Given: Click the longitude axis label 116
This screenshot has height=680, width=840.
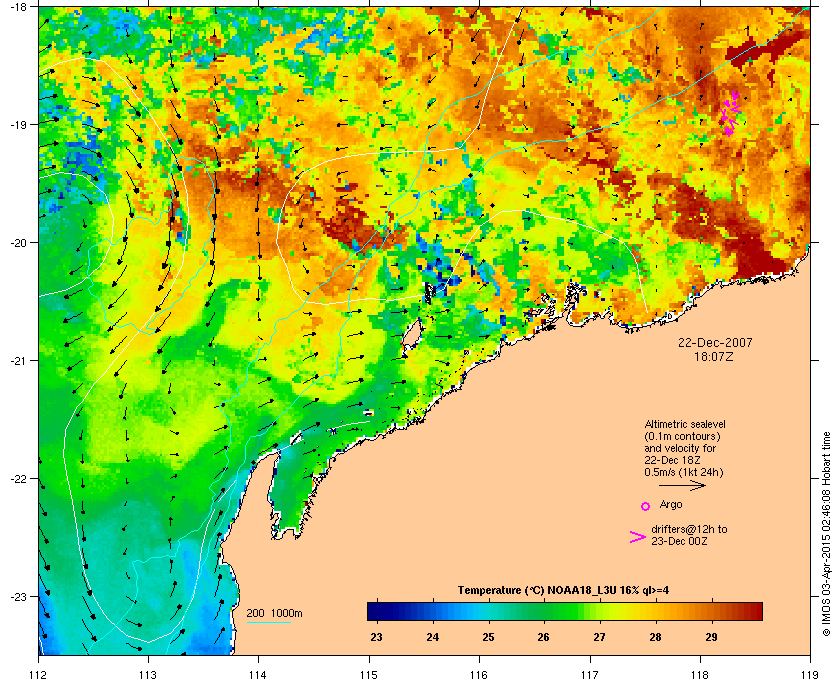Looking at the screenshot, I should pos(479,674).
